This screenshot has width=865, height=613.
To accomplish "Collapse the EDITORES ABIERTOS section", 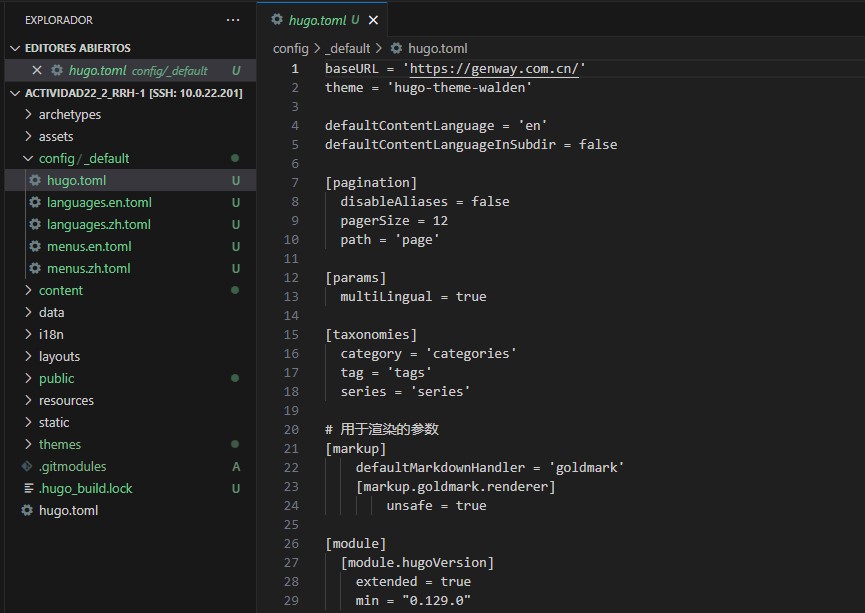I will click(15, 48).
